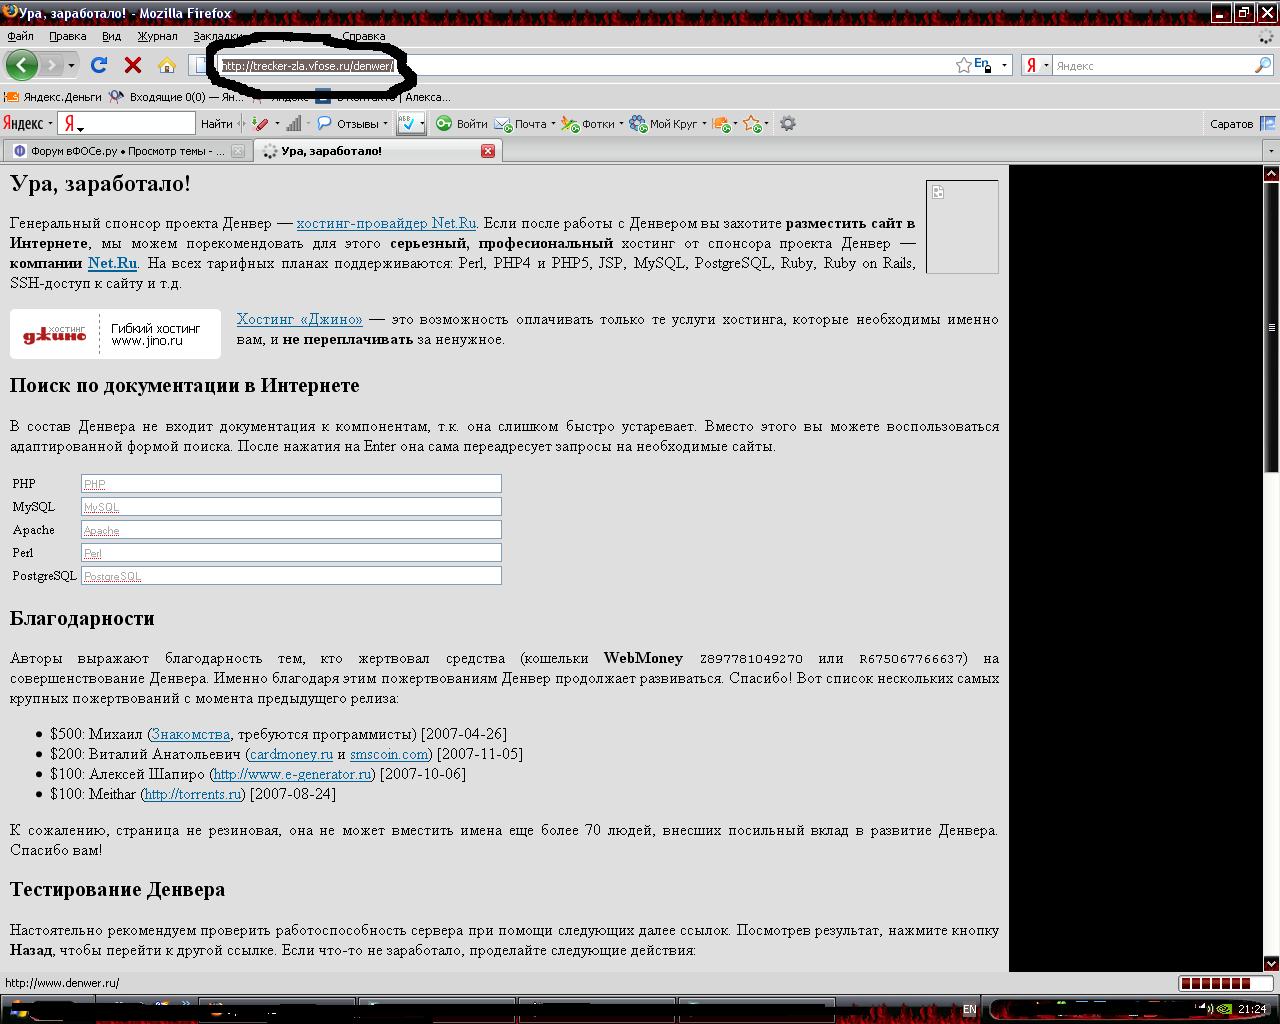The height and width of the screenshot is (1024, 1280).
Task: Open the Журнал menu
Action: pos(157,36)
